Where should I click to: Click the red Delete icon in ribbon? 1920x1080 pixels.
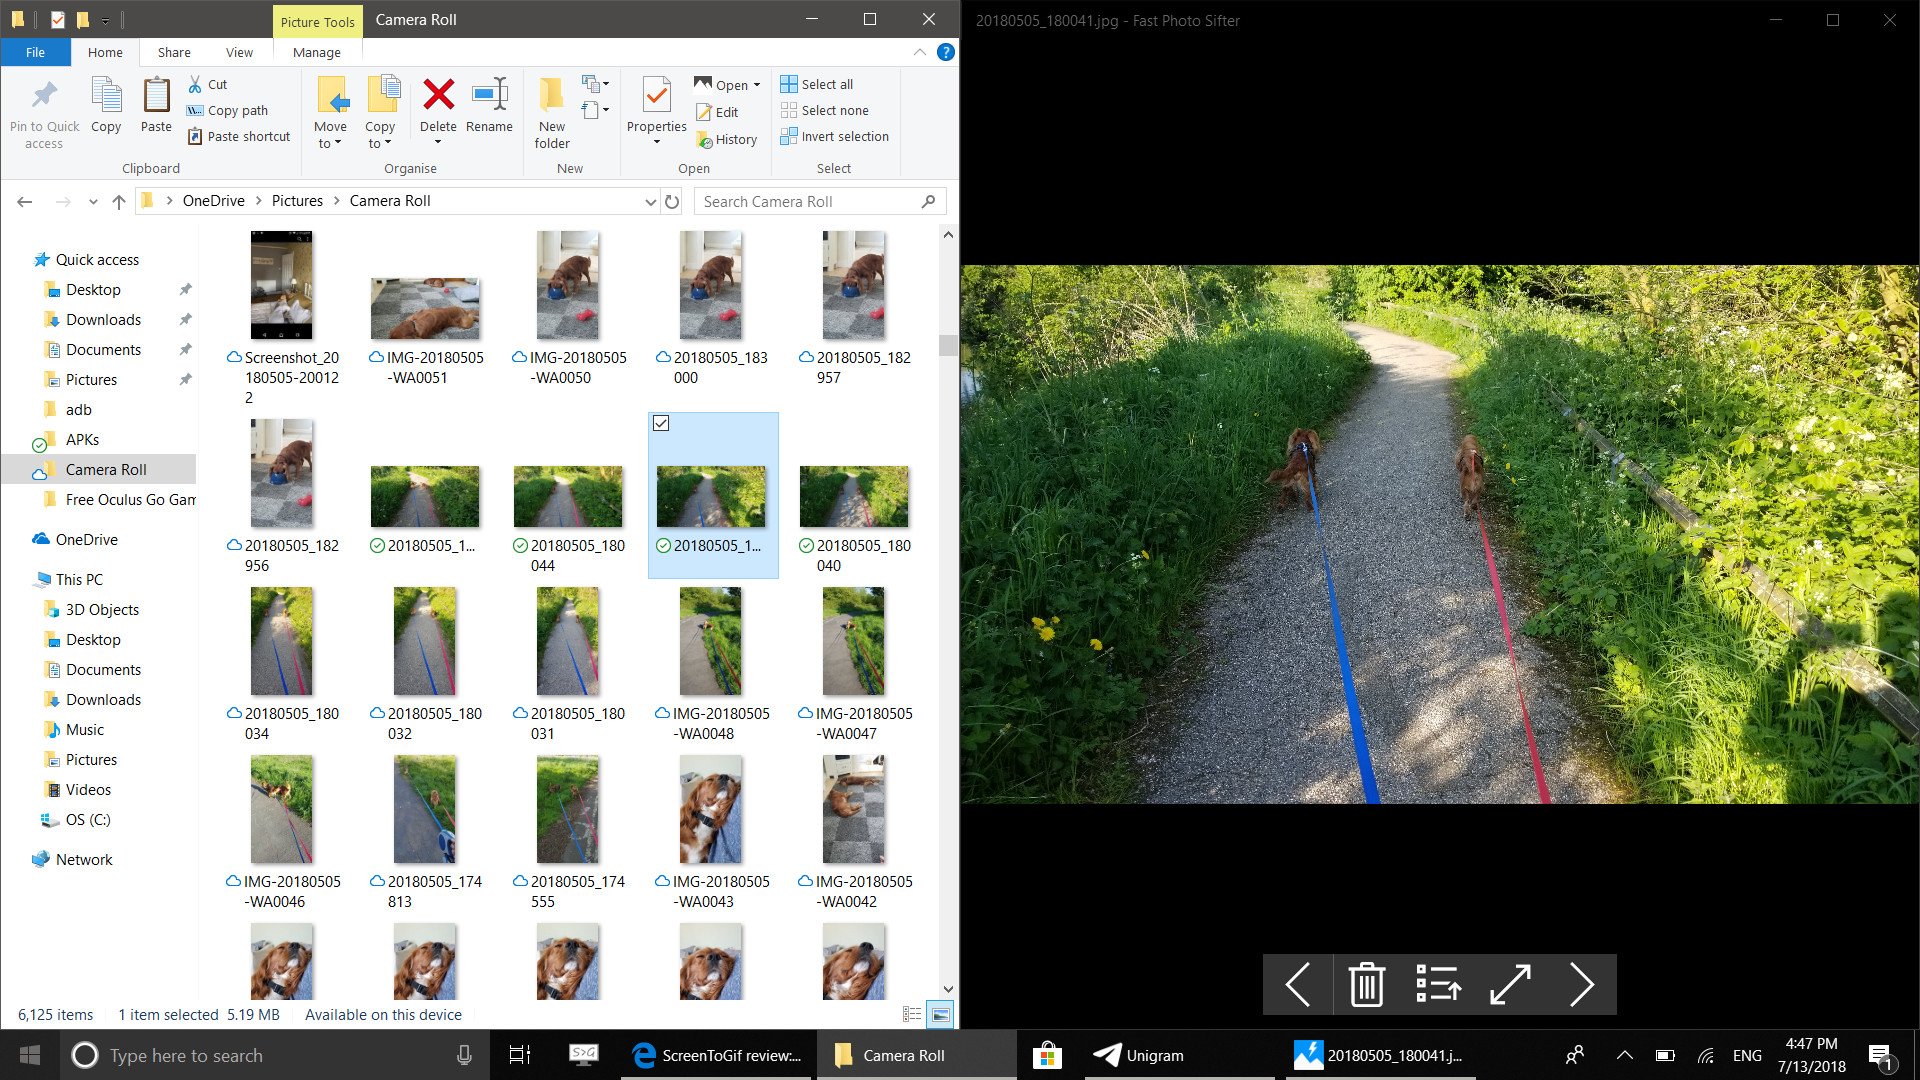point(438,96)
